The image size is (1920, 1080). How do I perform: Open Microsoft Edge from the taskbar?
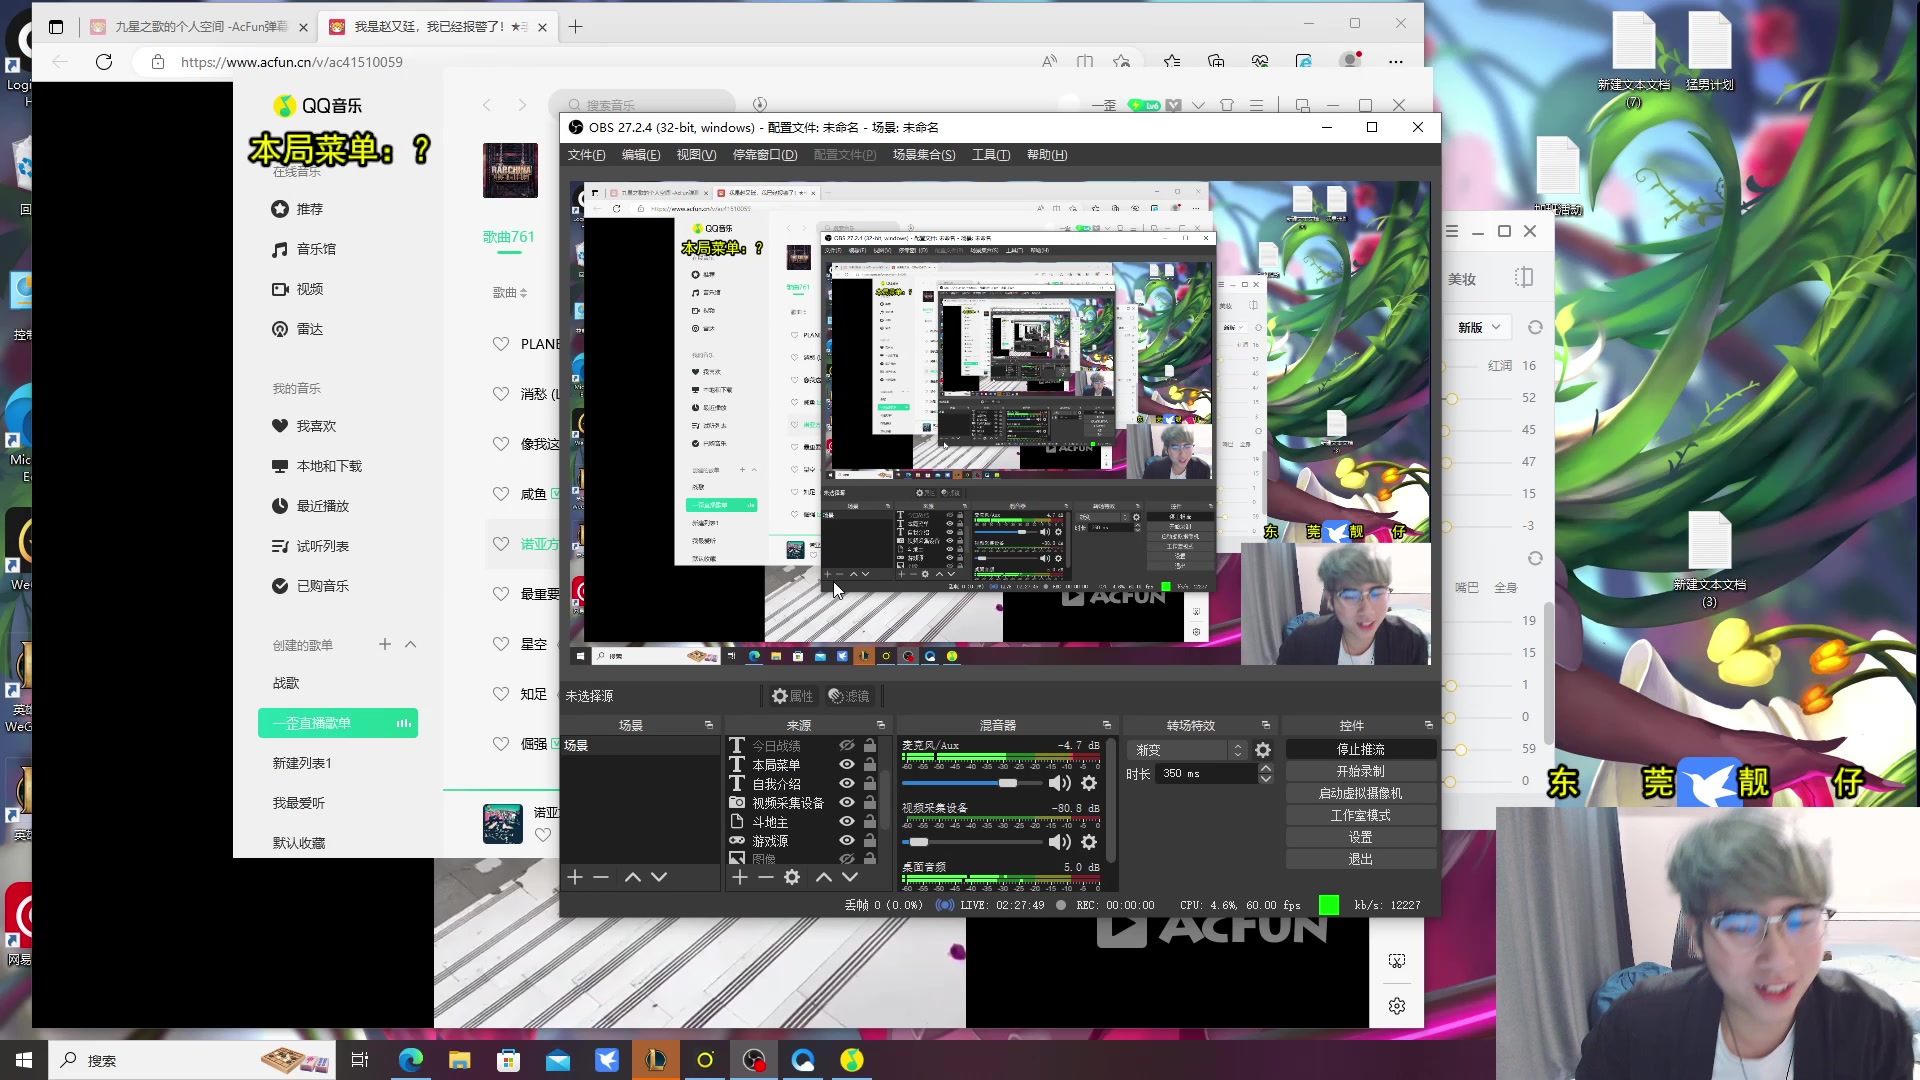411,1060
